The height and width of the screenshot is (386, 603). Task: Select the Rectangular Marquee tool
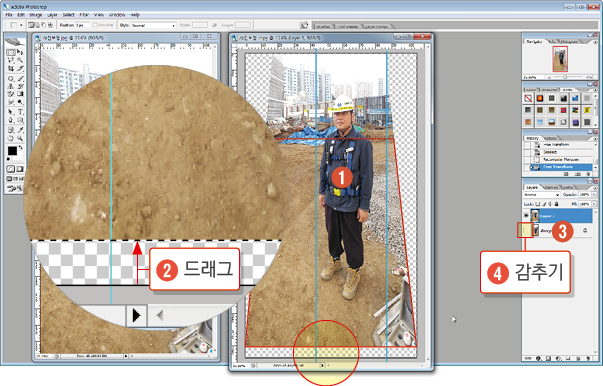[10, 52]
